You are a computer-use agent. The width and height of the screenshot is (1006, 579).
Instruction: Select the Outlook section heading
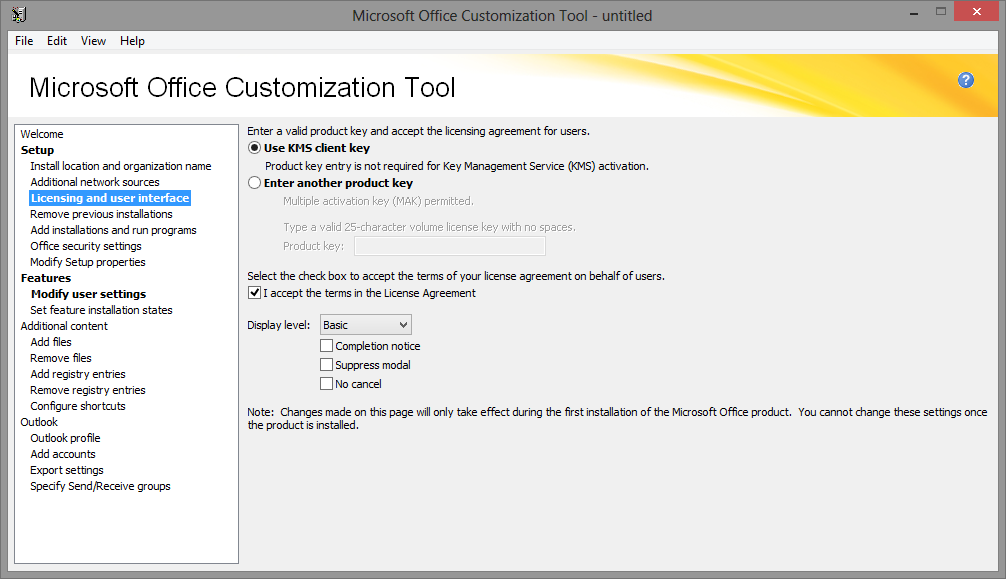tap(39, 423)
